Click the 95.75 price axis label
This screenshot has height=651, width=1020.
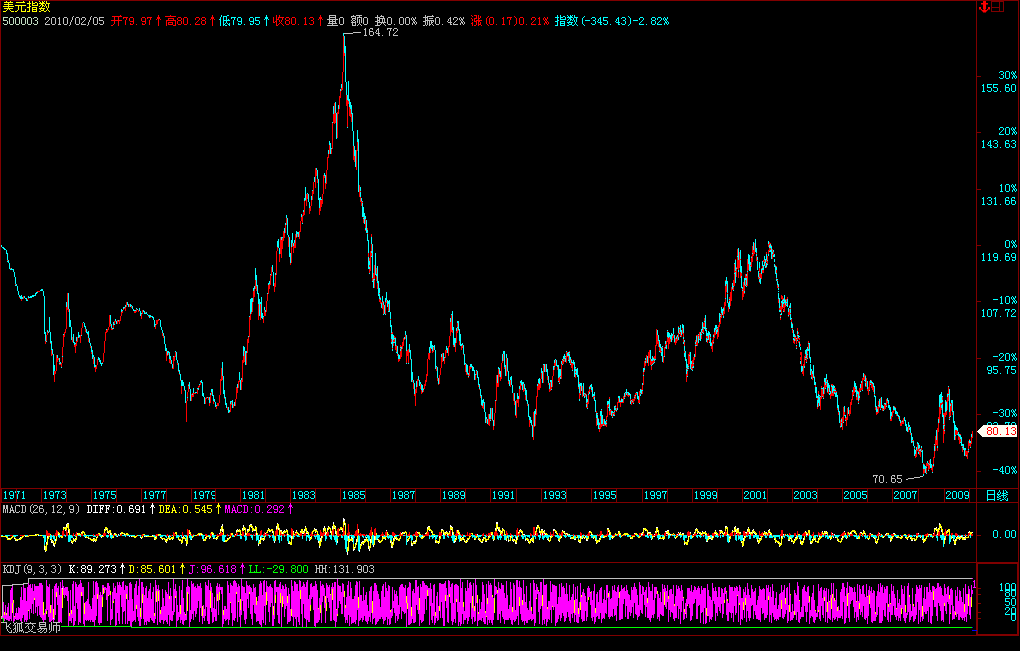click(x=1001, y=370)
